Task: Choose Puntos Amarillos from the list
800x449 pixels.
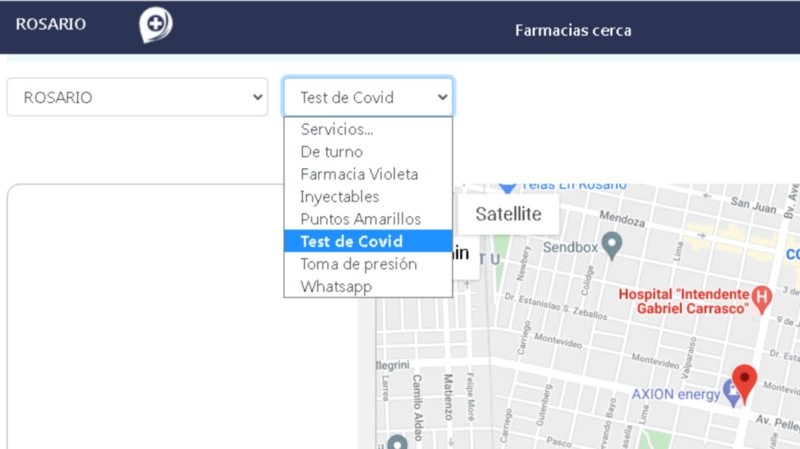Action: 360,219
